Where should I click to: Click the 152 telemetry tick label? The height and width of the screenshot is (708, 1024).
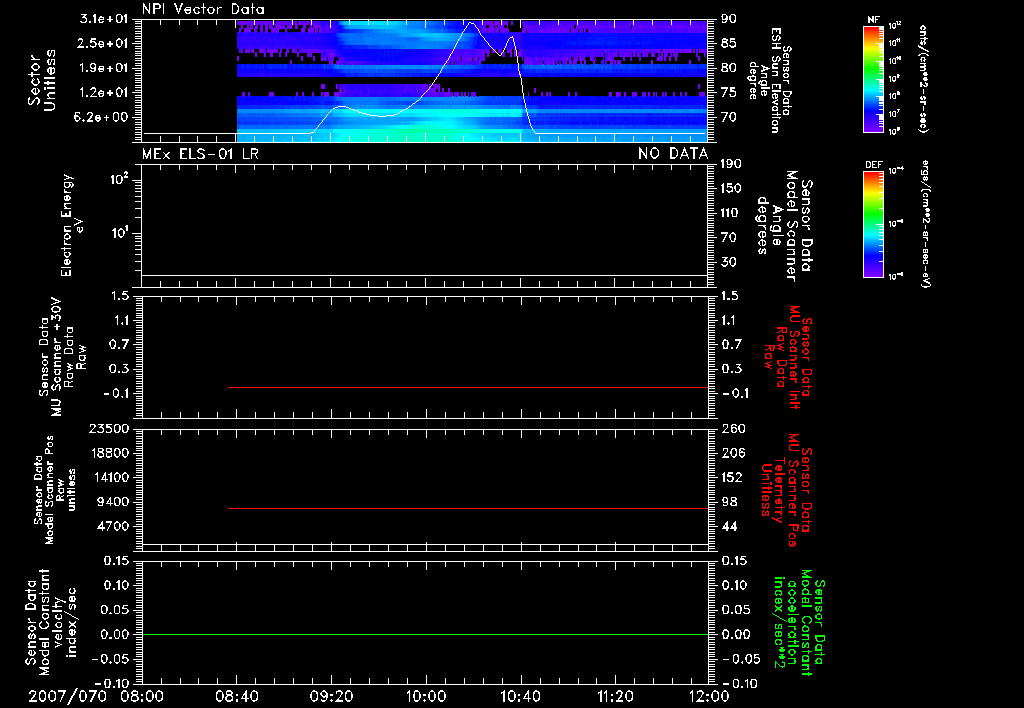733,477
